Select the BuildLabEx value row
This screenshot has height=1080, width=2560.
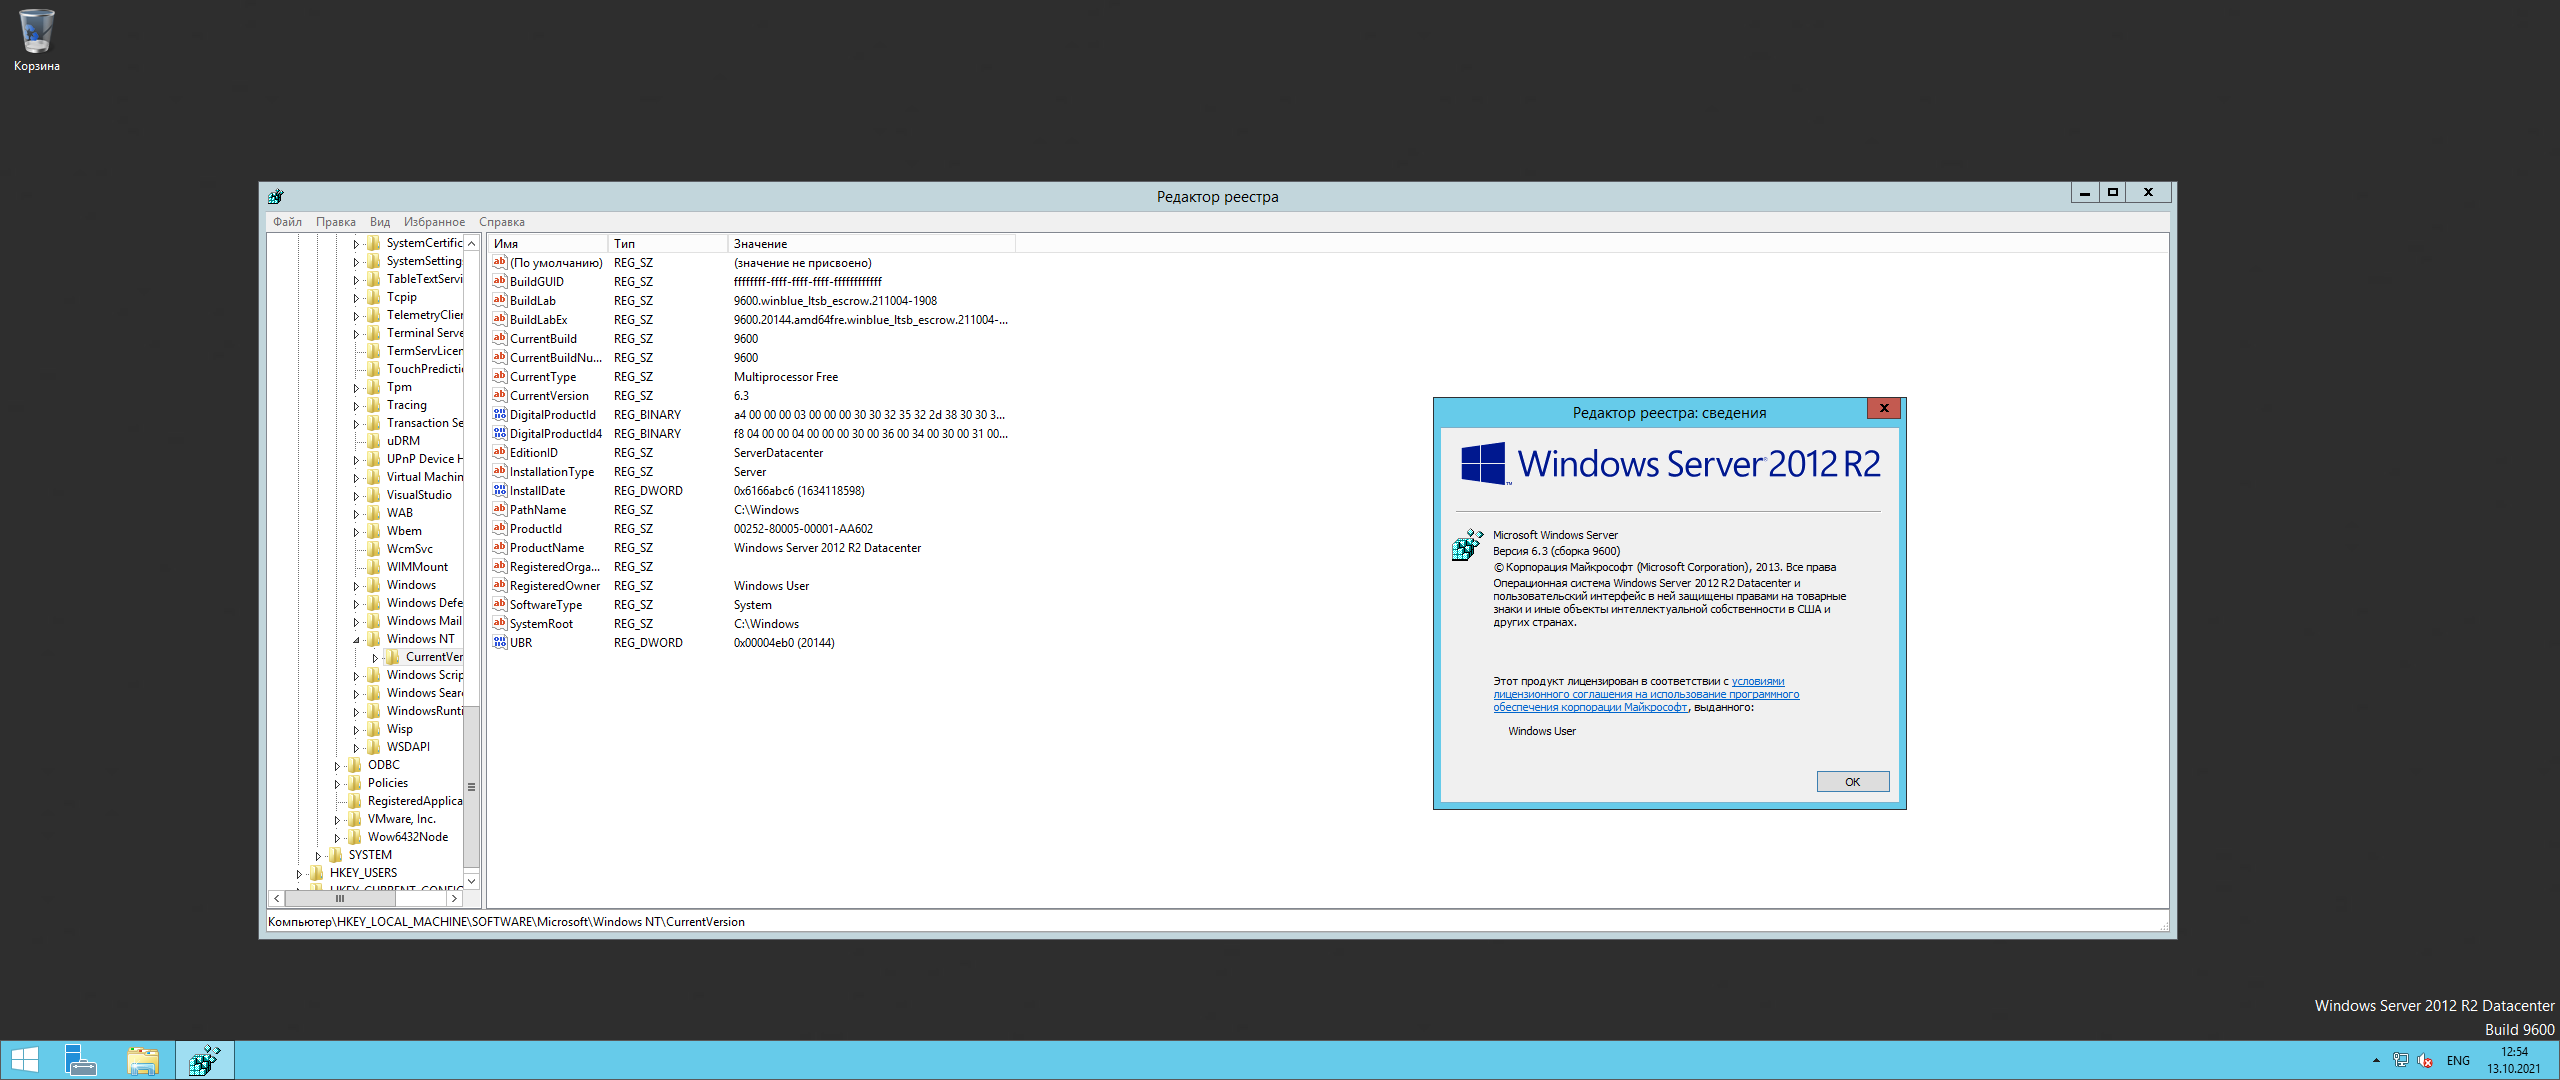pyautogui.click(x=750, y=320)
